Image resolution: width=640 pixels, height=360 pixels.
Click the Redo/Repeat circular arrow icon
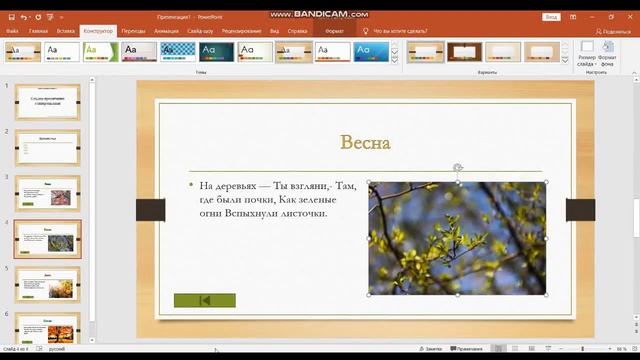[x=38, y=17]
